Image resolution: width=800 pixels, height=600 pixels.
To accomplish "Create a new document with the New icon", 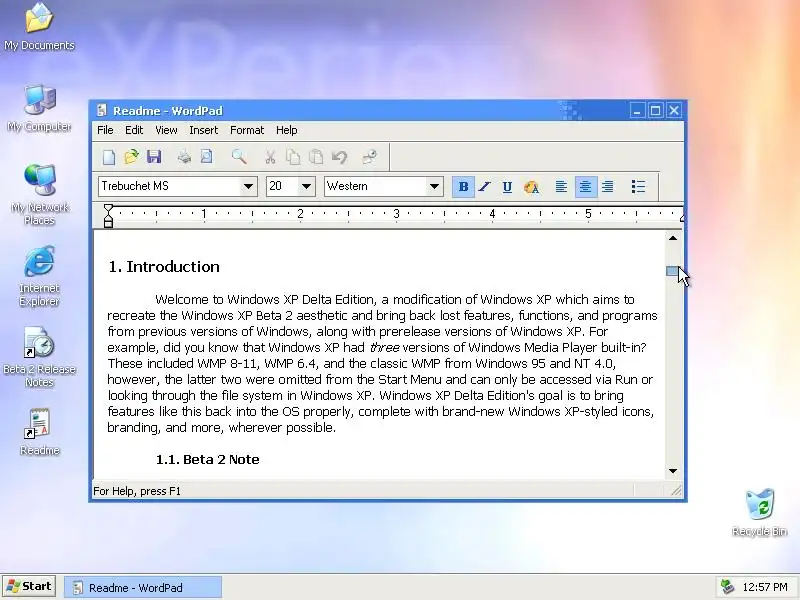I will pos(109,157).
